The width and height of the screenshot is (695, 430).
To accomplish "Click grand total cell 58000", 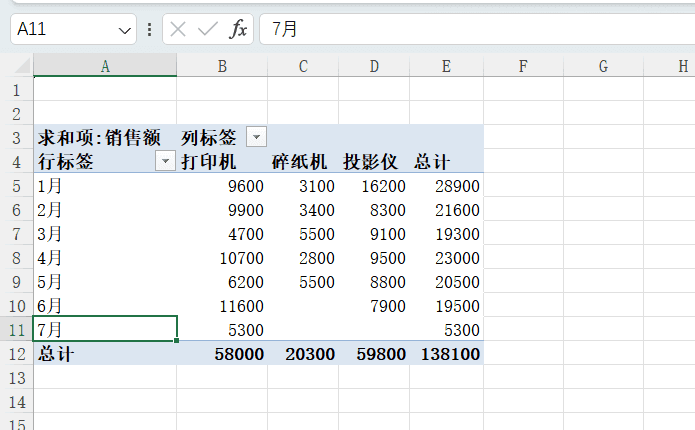I will [x=222, y=353].
